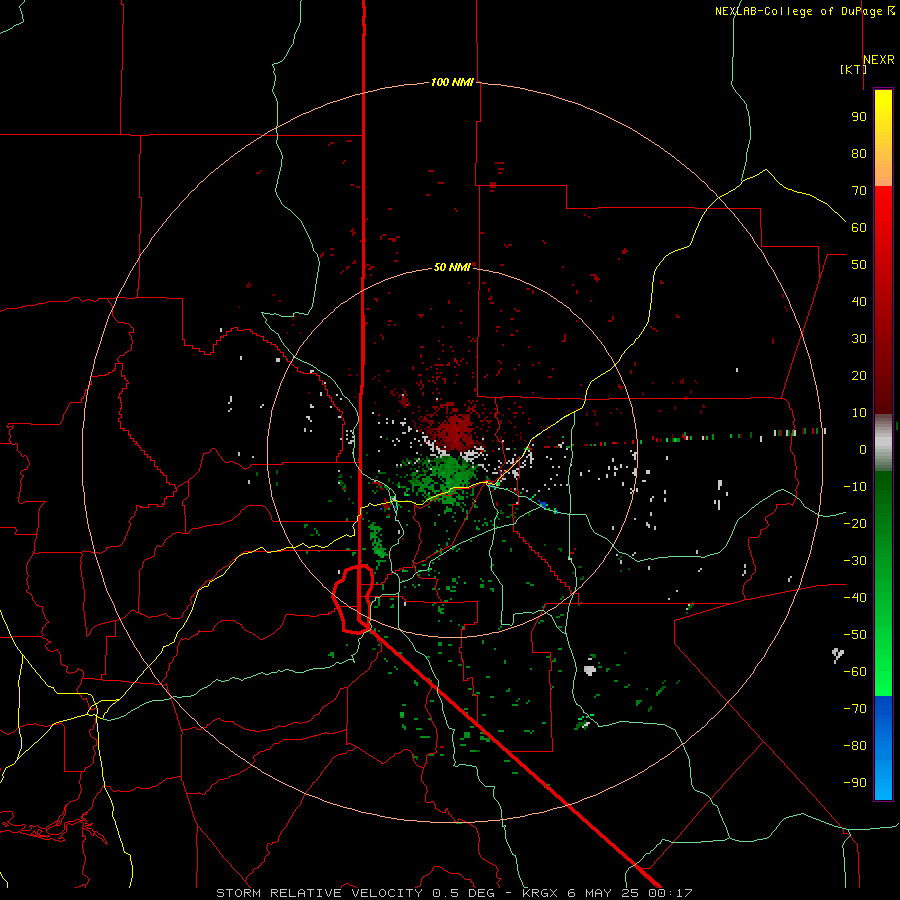
Task: Click the -90 value on velocity scale
Action: click(855, 783)
